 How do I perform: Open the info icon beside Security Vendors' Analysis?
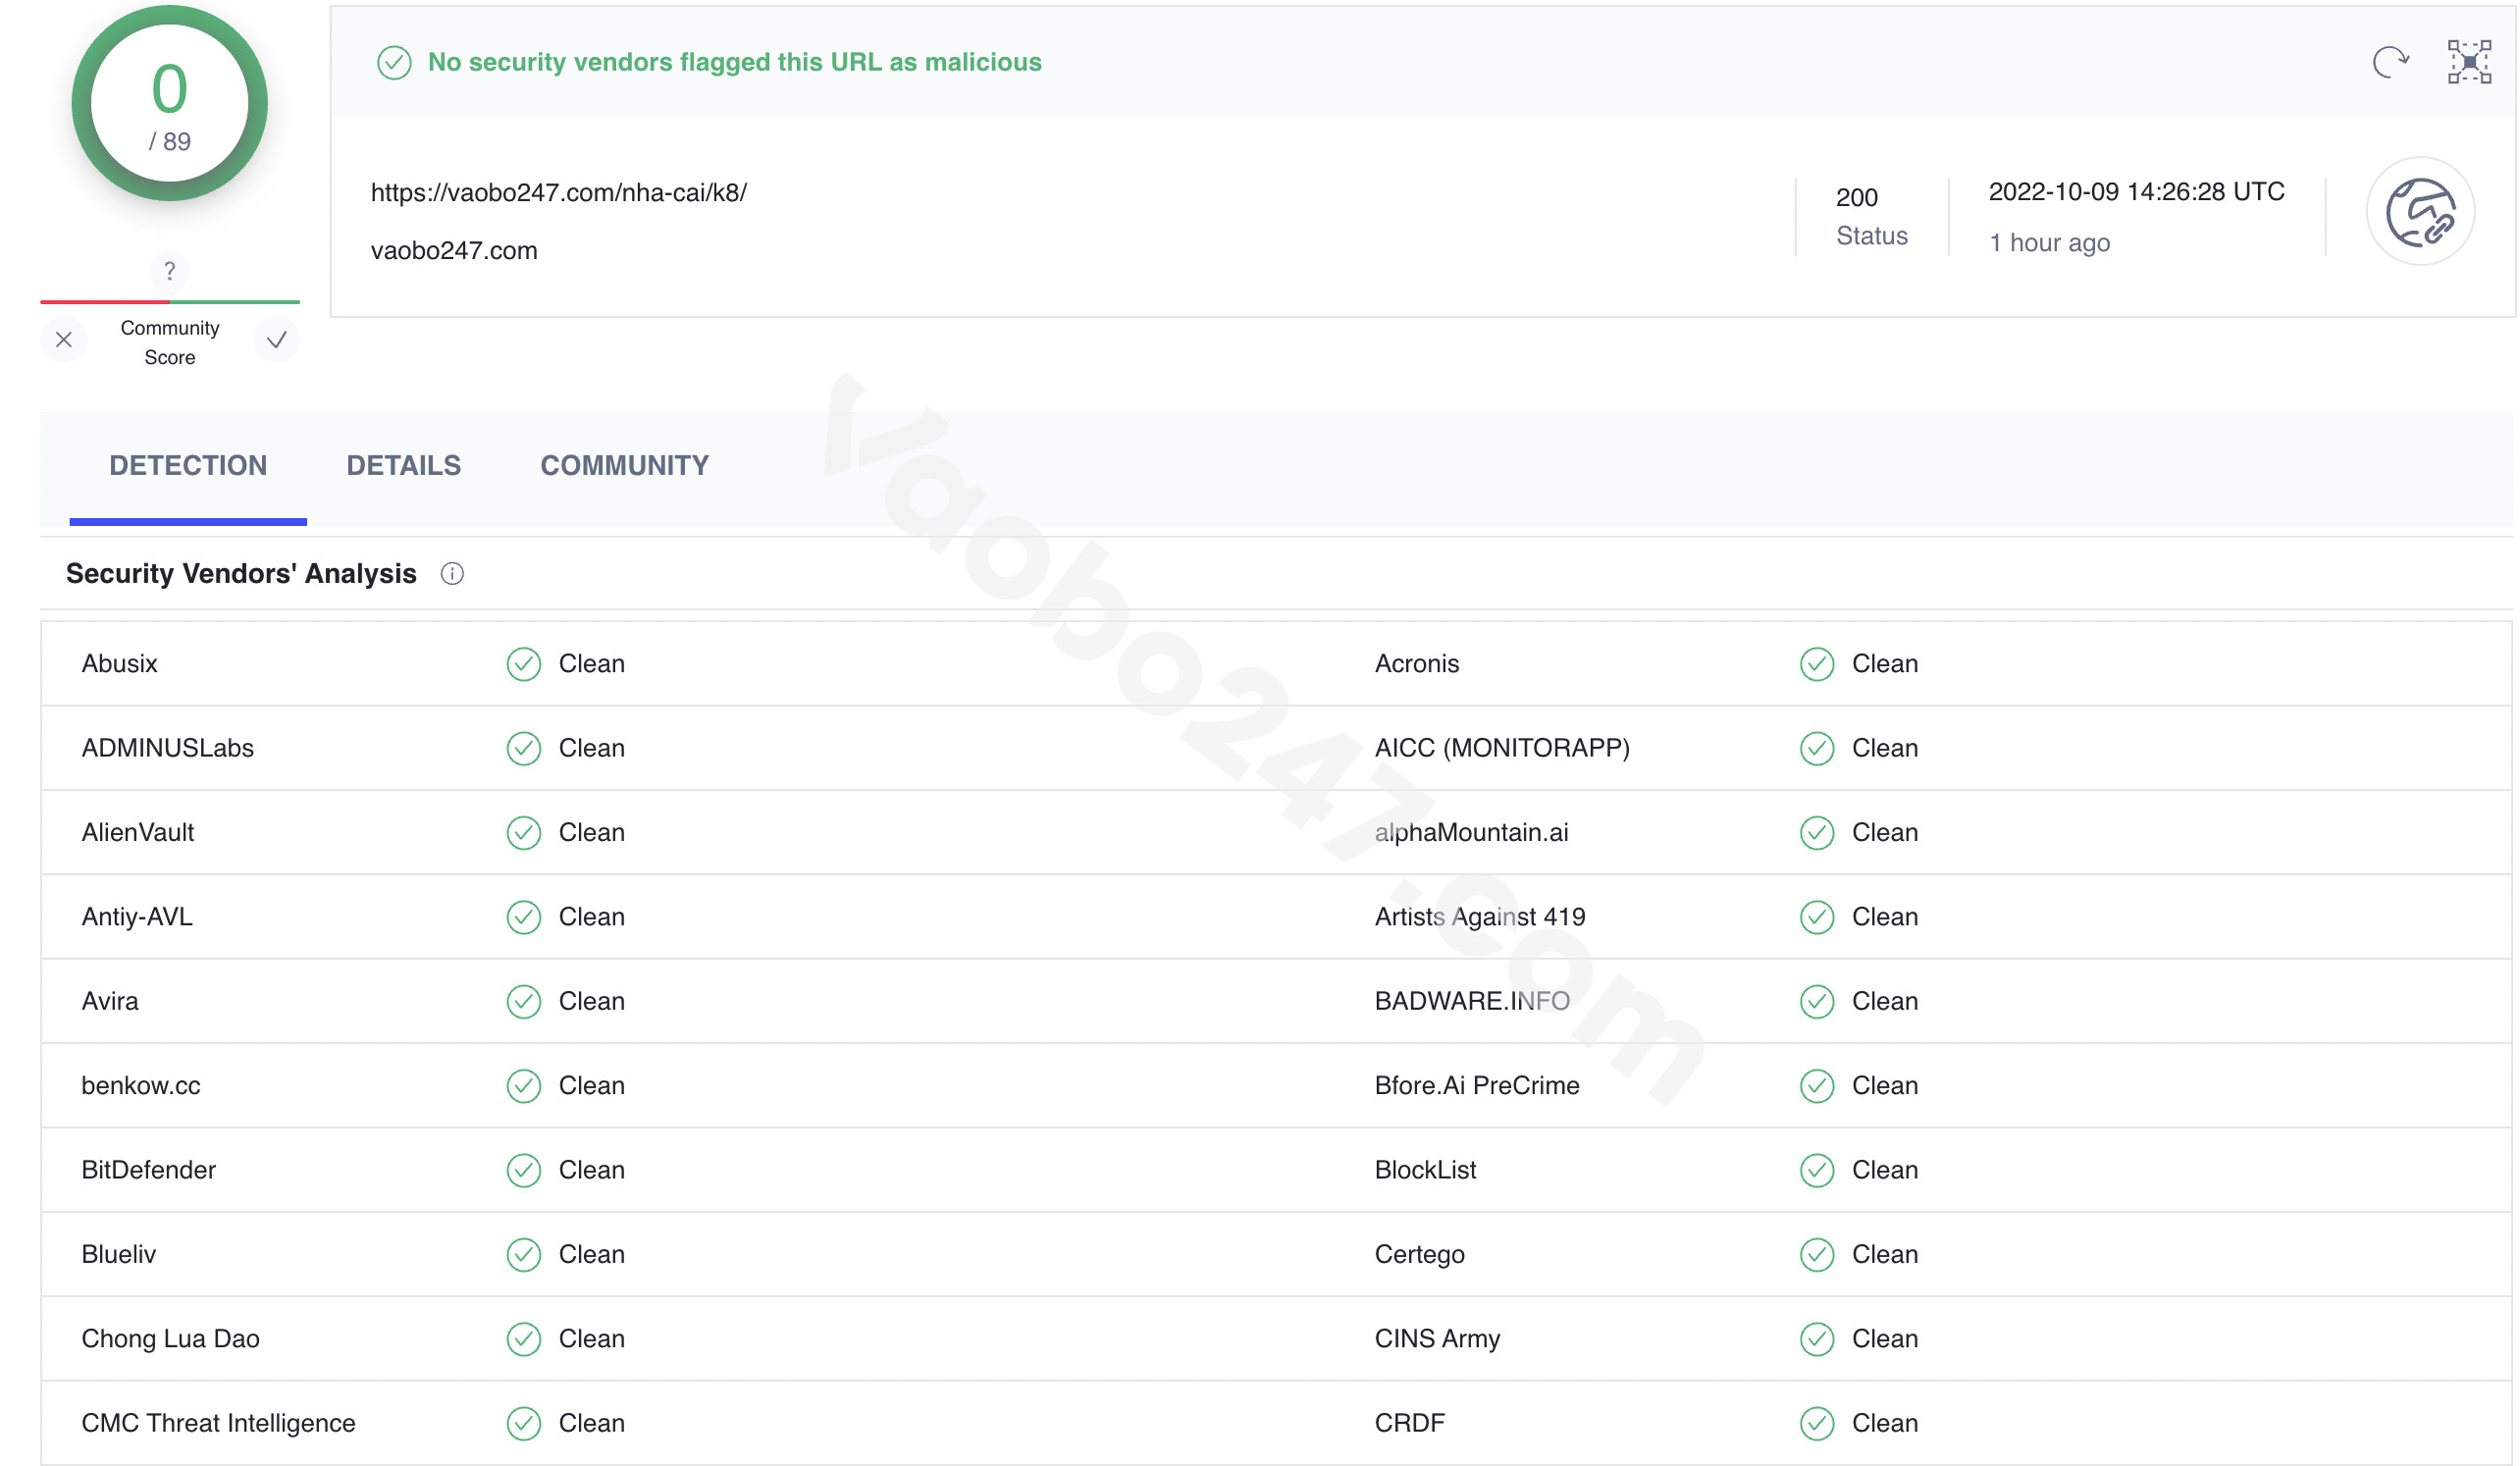[452, 574]
